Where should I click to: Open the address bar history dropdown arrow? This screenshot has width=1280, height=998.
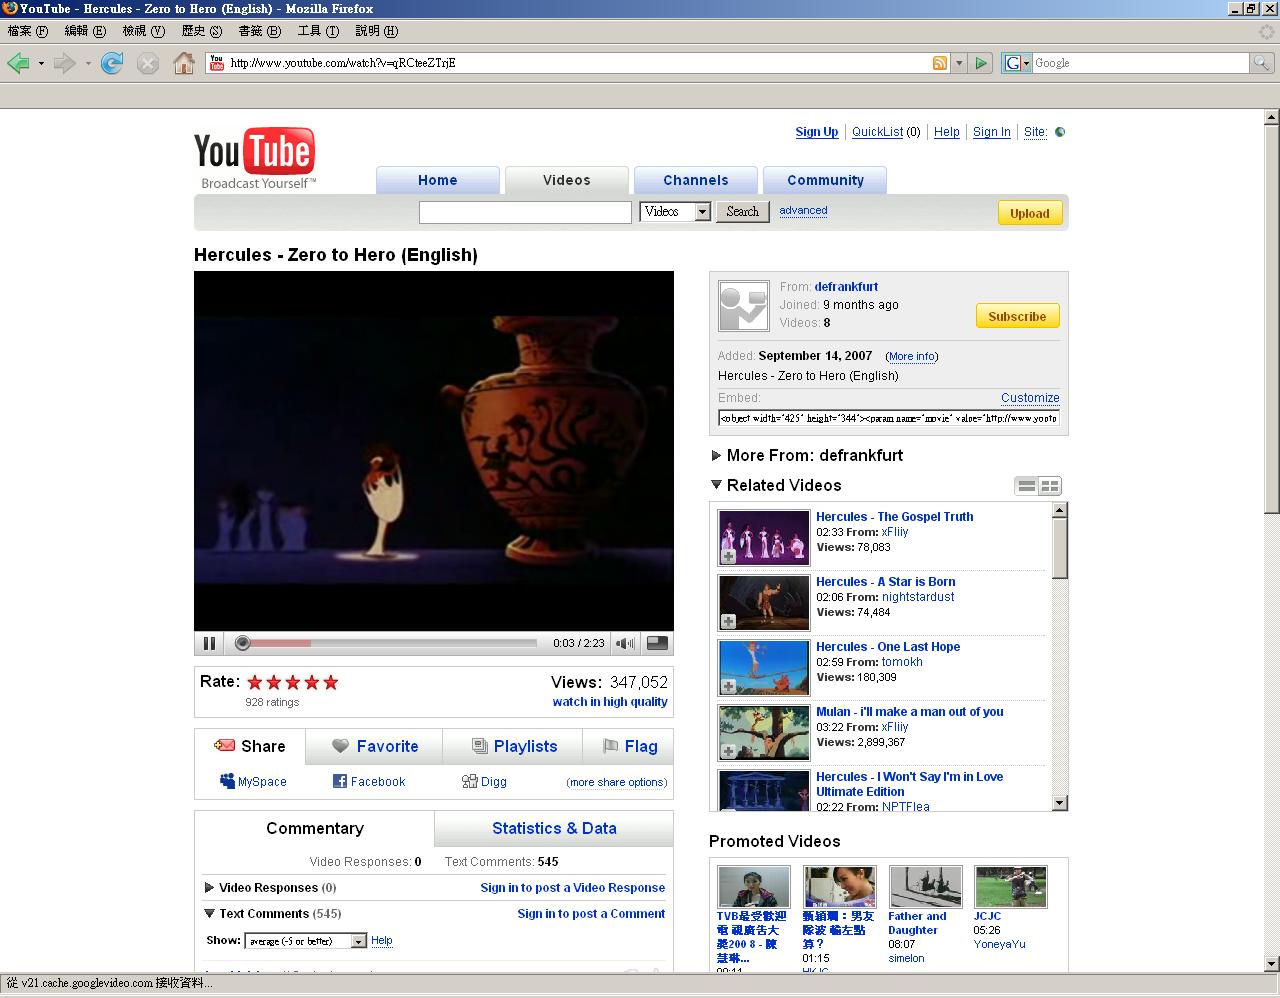tap(959, 63)
